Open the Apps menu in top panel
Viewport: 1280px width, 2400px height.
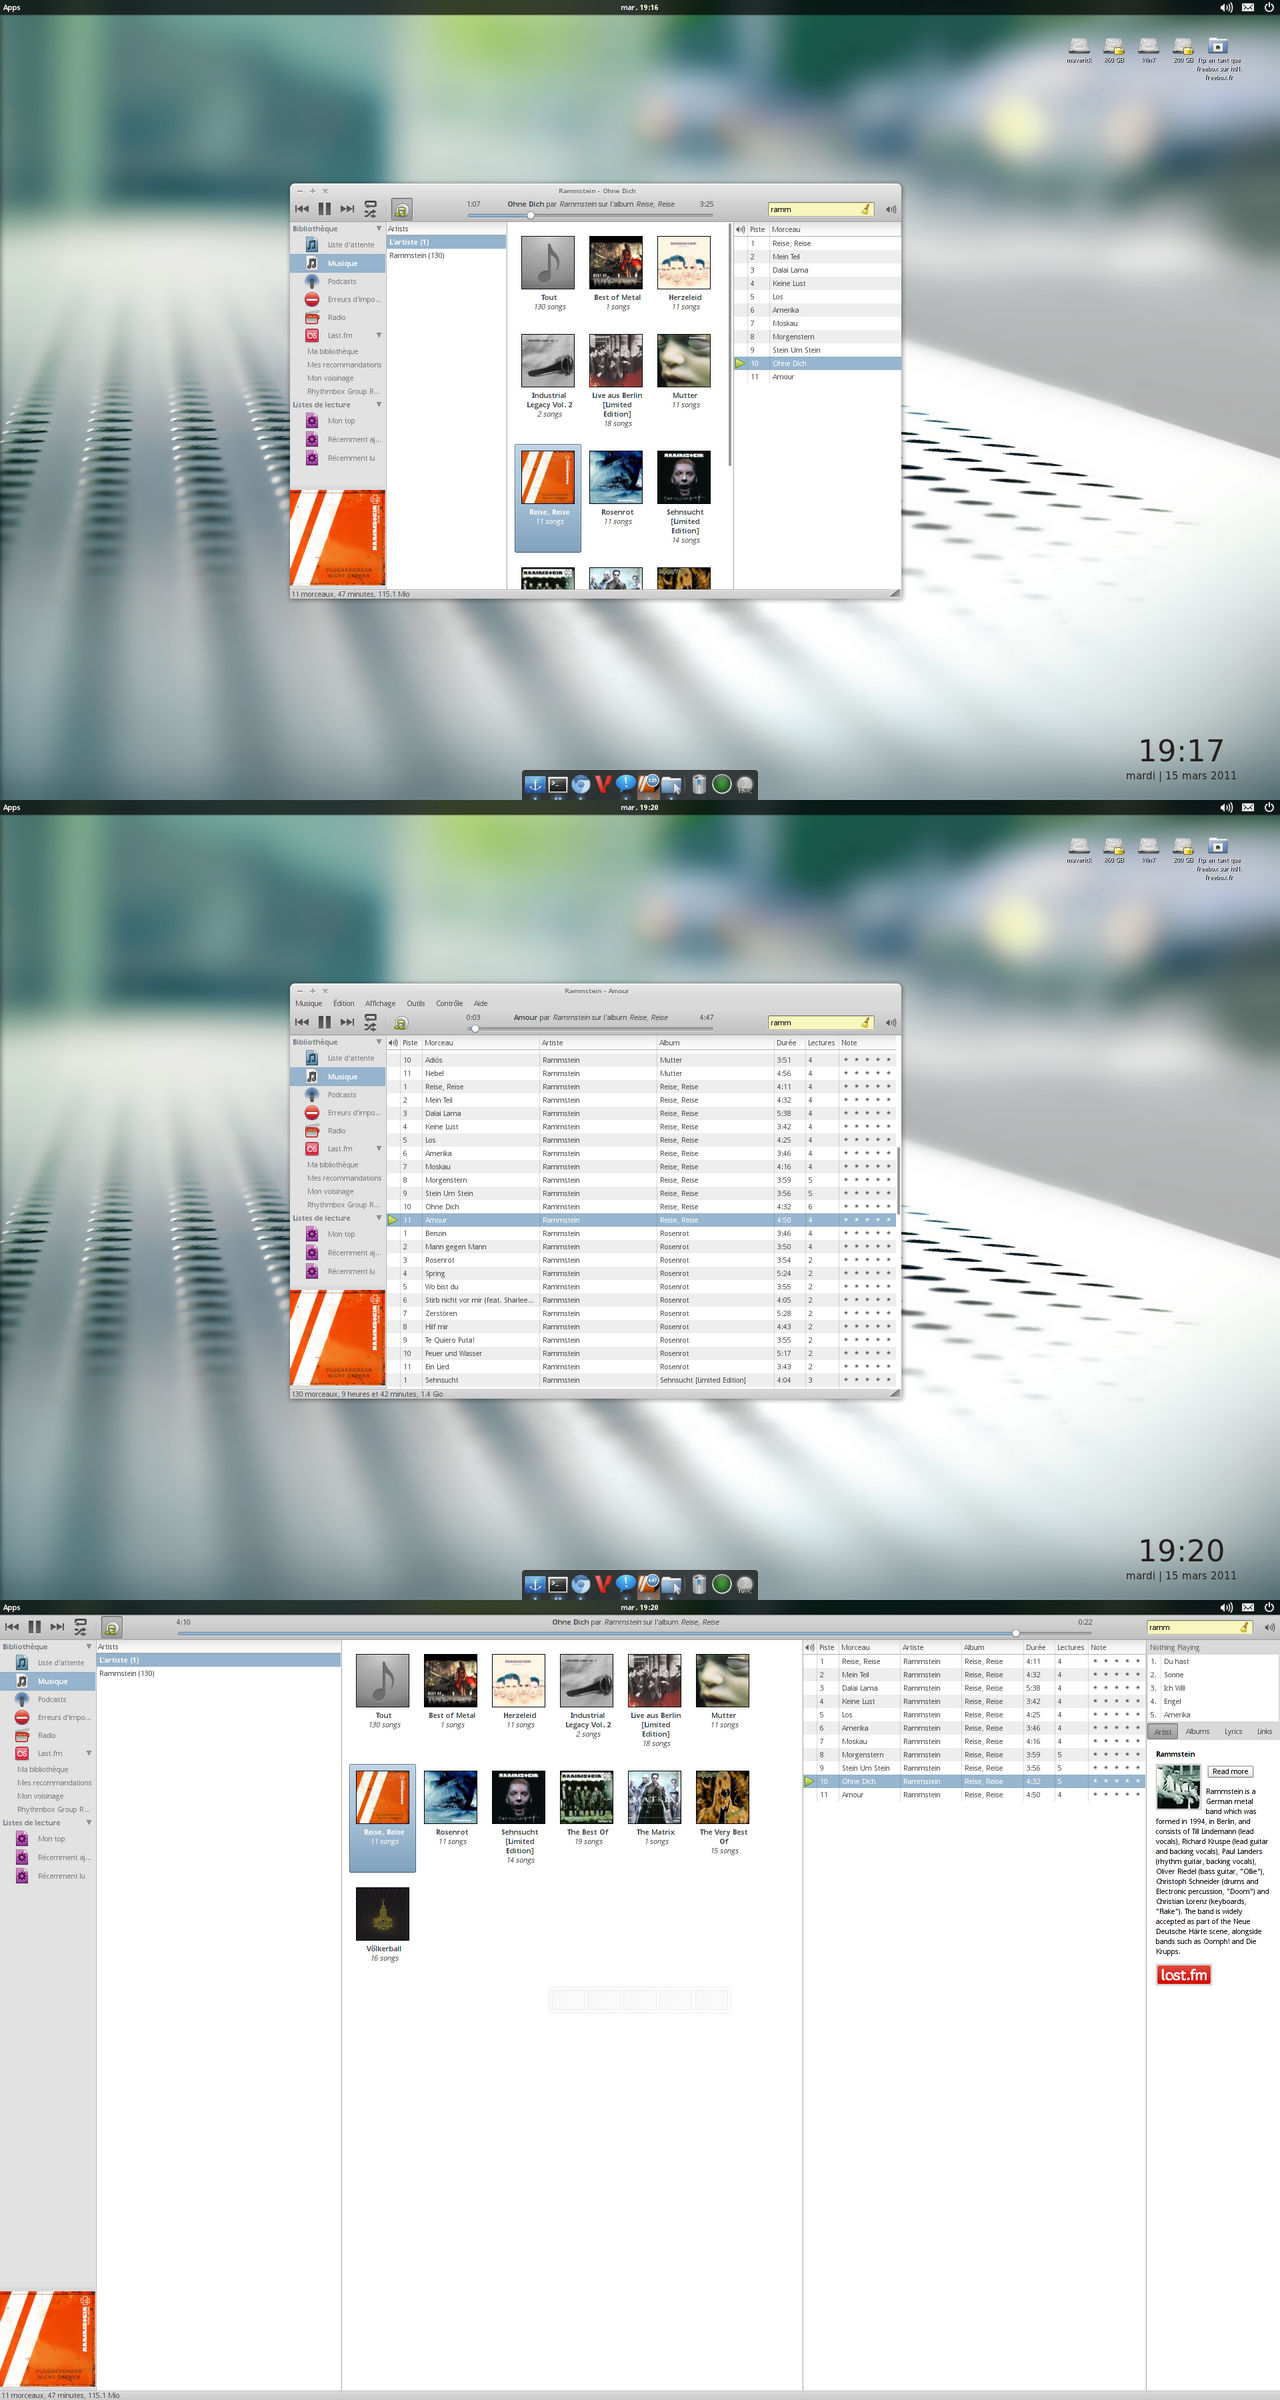pos(12,7)
